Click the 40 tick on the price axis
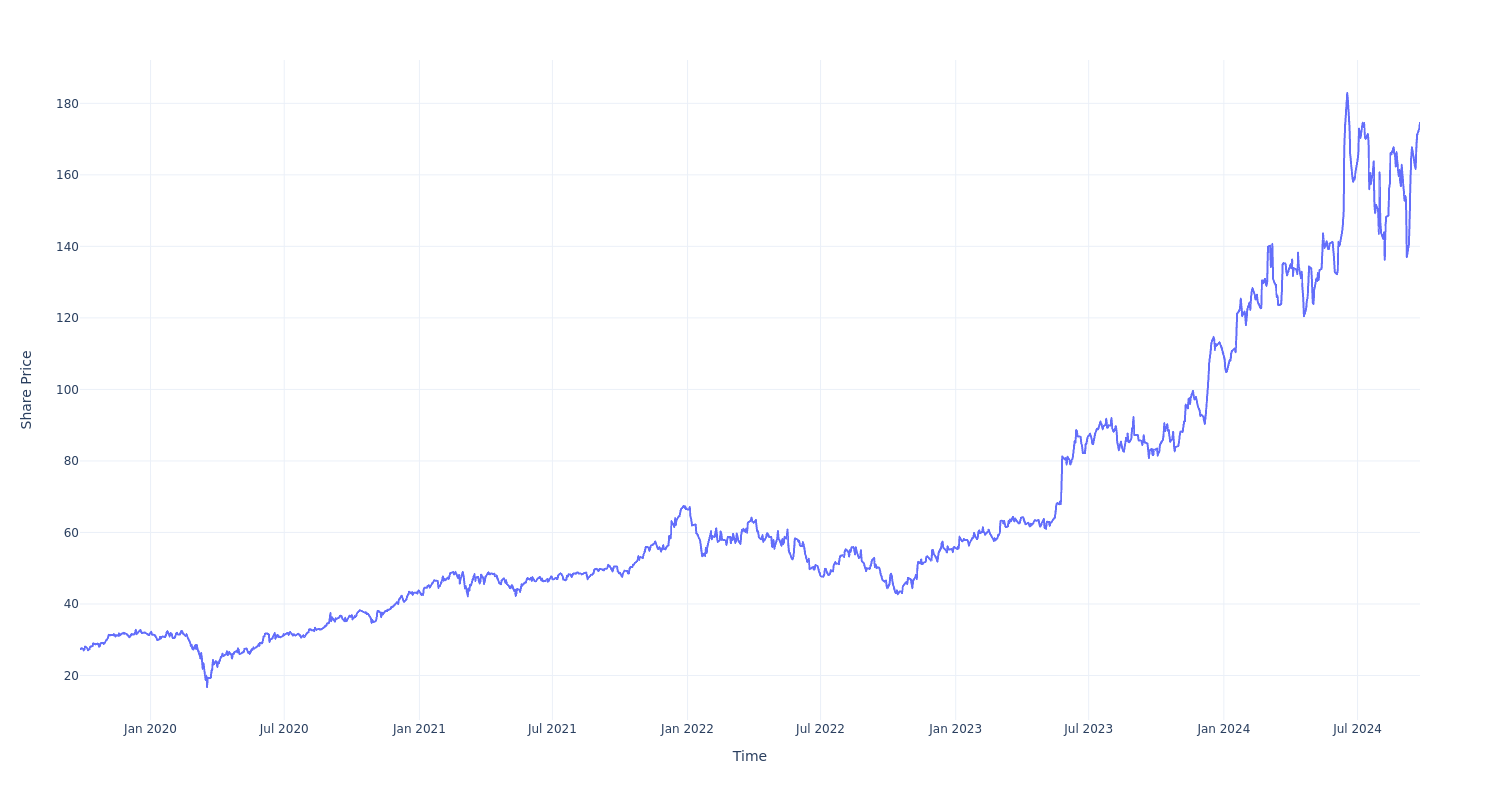1500x800 pixels. coord(71,604)
